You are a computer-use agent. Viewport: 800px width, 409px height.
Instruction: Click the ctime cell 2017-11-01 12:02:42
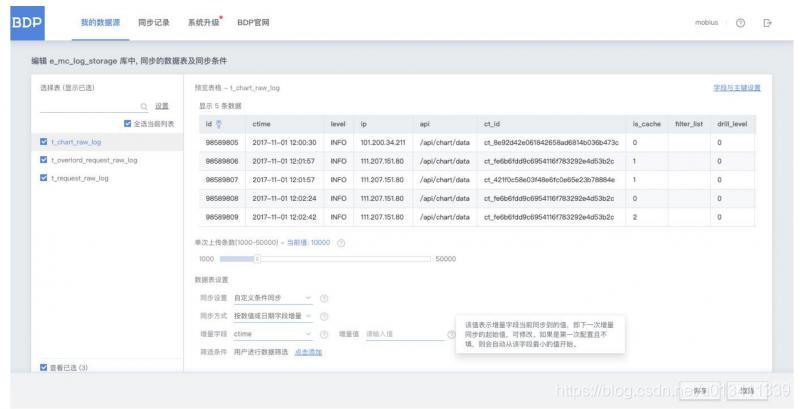point(284,217)
